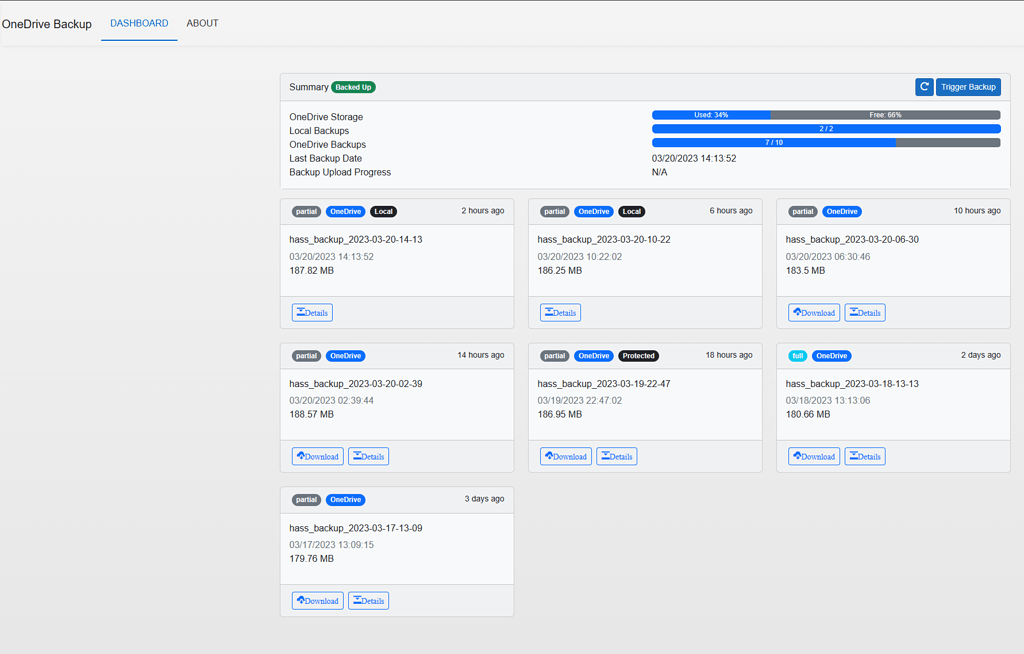The height and width of the screenshot is (654, 1024).
Task: Click the Download icon for hass_backup_2023-03-18-13-13
Action: 813,456
